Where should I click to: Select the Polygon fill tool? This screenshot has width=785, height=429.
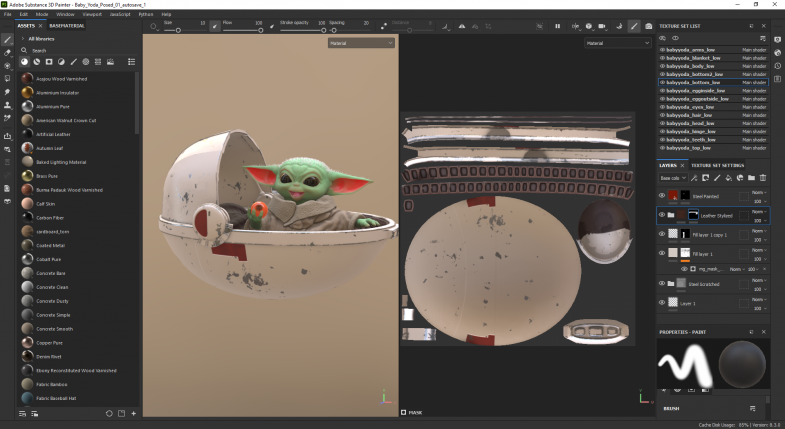click(x=7, y=79)
